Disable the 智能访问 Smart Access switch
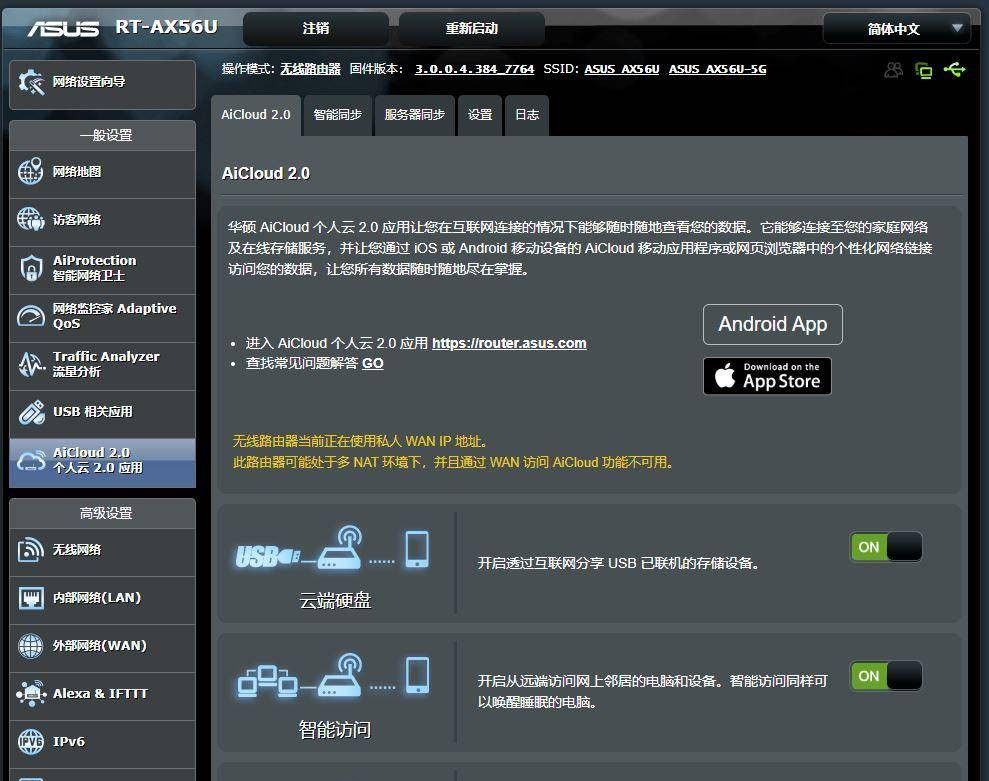The height and width of the screenshot is (781, 989). pos(886,676)
